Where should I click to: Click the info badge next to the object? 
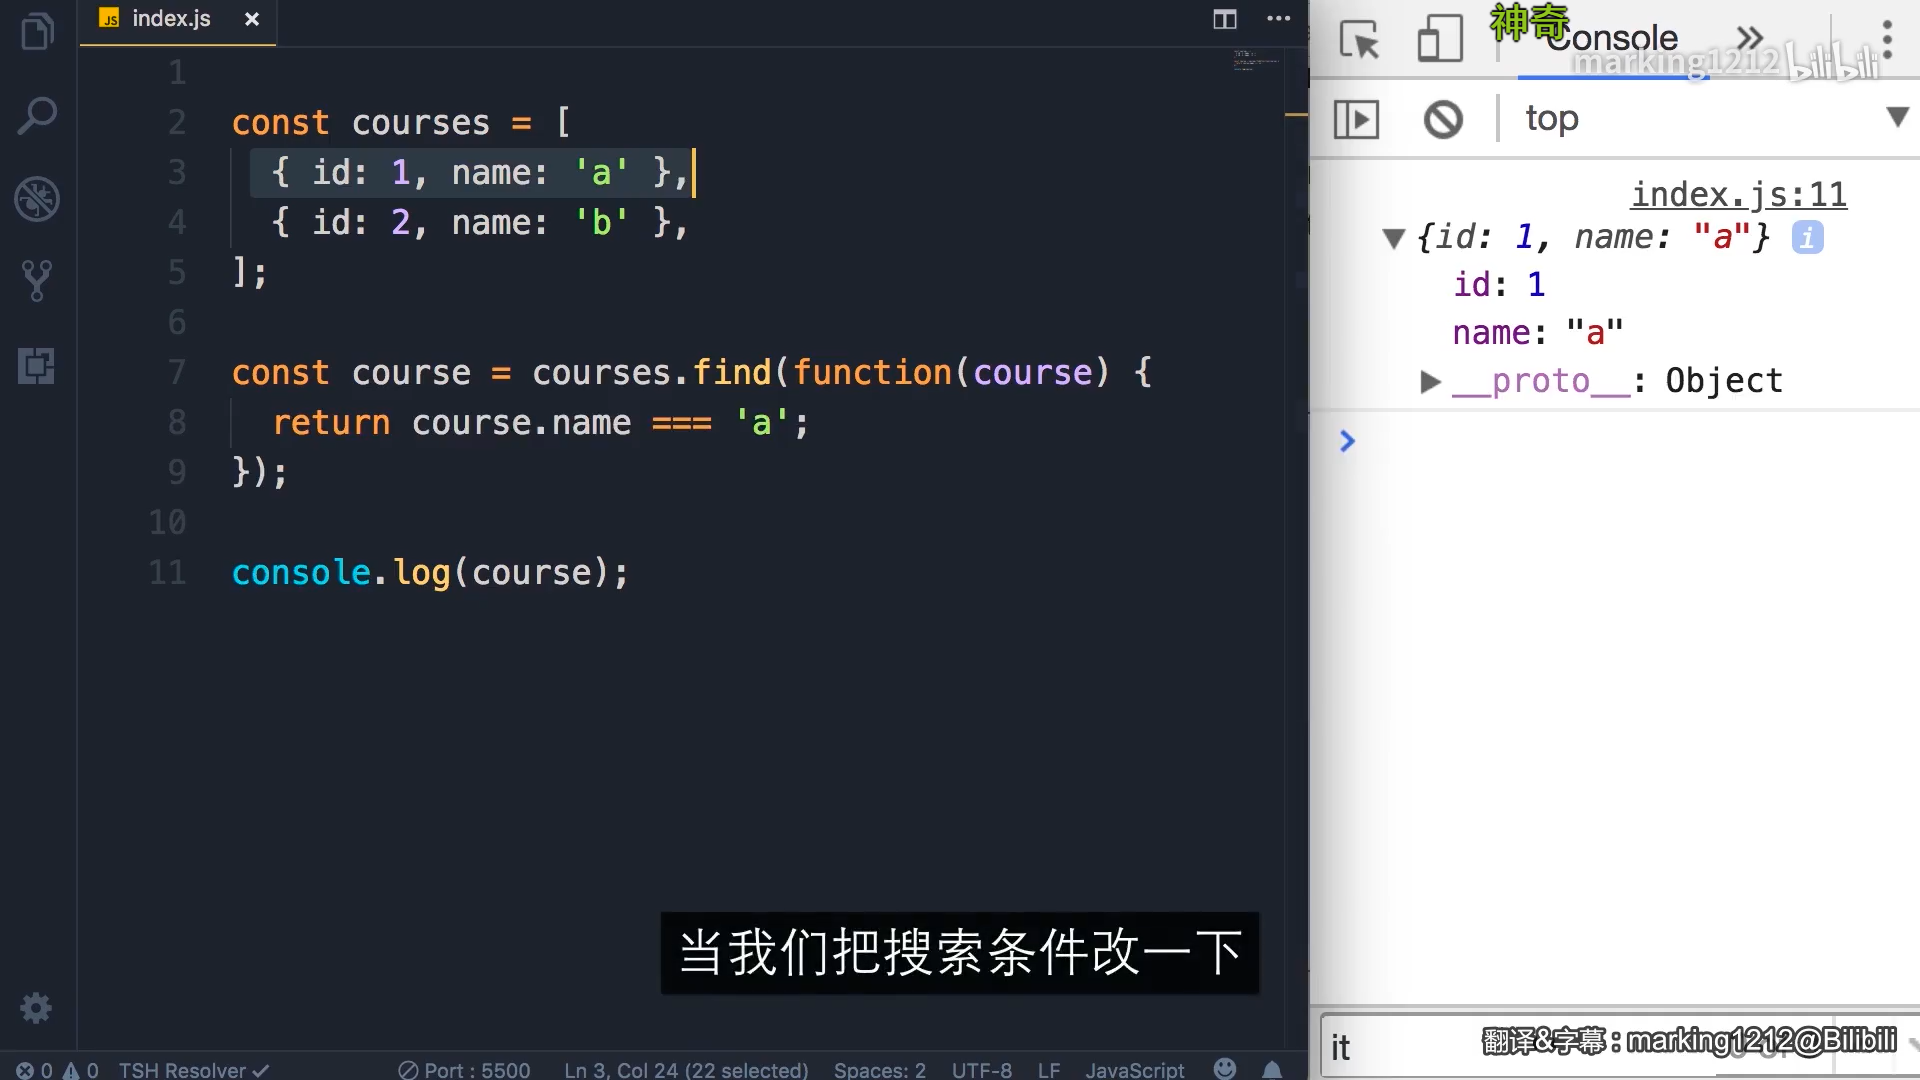(x=1807, y=238)
